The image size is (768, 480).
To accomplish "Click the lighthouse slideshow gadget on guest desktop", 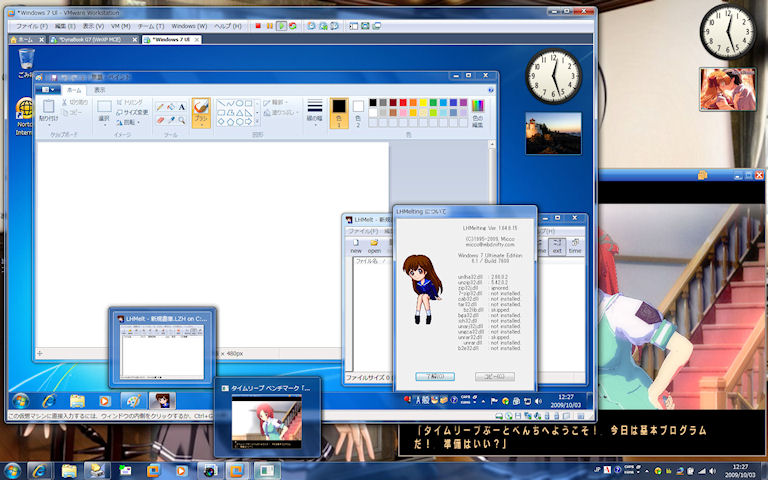I will pos(553,133).
